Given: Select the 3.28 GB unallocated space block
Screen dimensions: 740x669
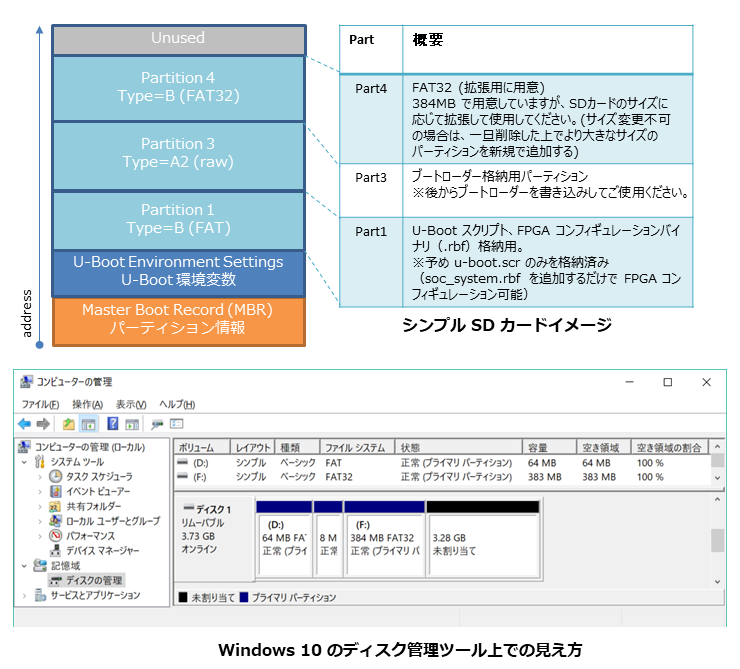Looking at the screenshot, I should pos(483,539).
